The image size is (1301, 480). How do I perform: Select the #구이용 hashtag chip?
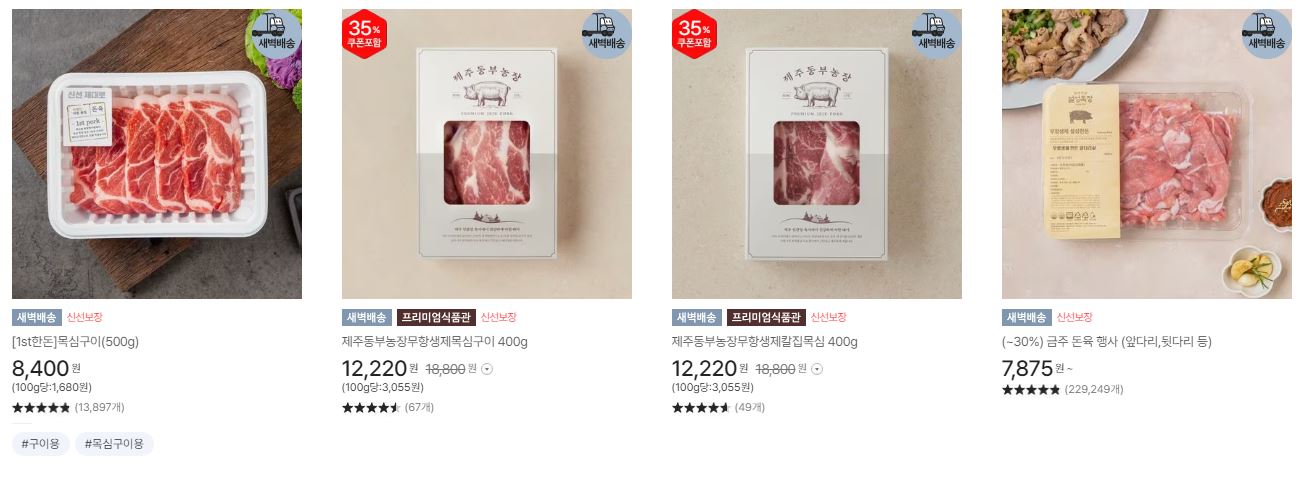click(41, 444)
